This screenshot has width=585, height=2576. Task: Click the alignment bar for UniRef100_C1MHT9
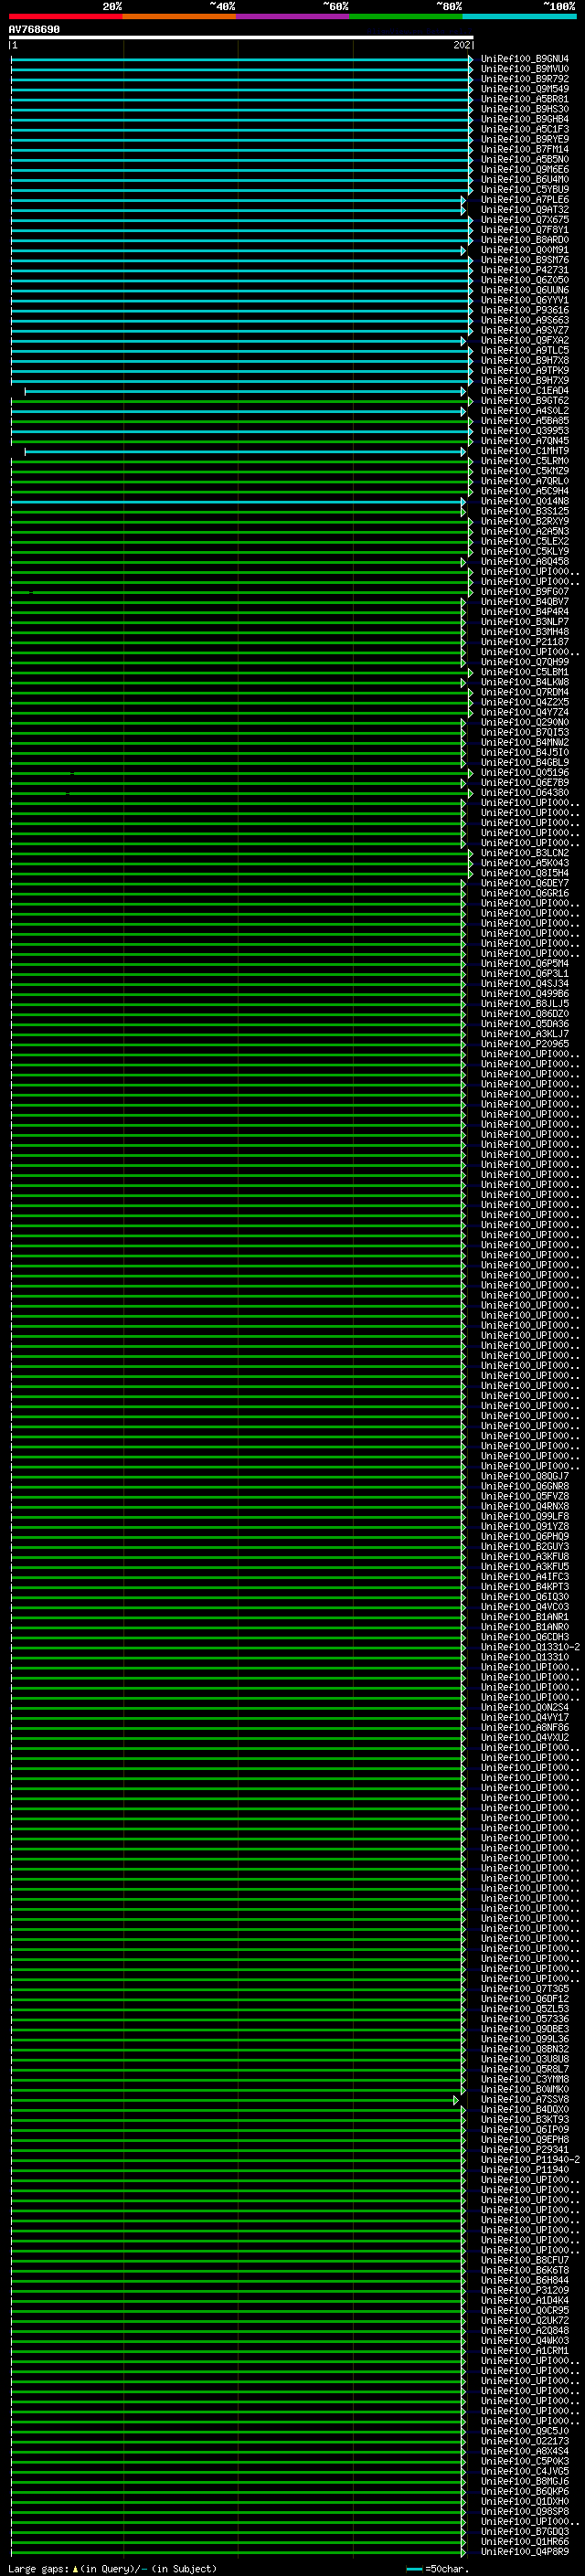(x=244, y=452)
